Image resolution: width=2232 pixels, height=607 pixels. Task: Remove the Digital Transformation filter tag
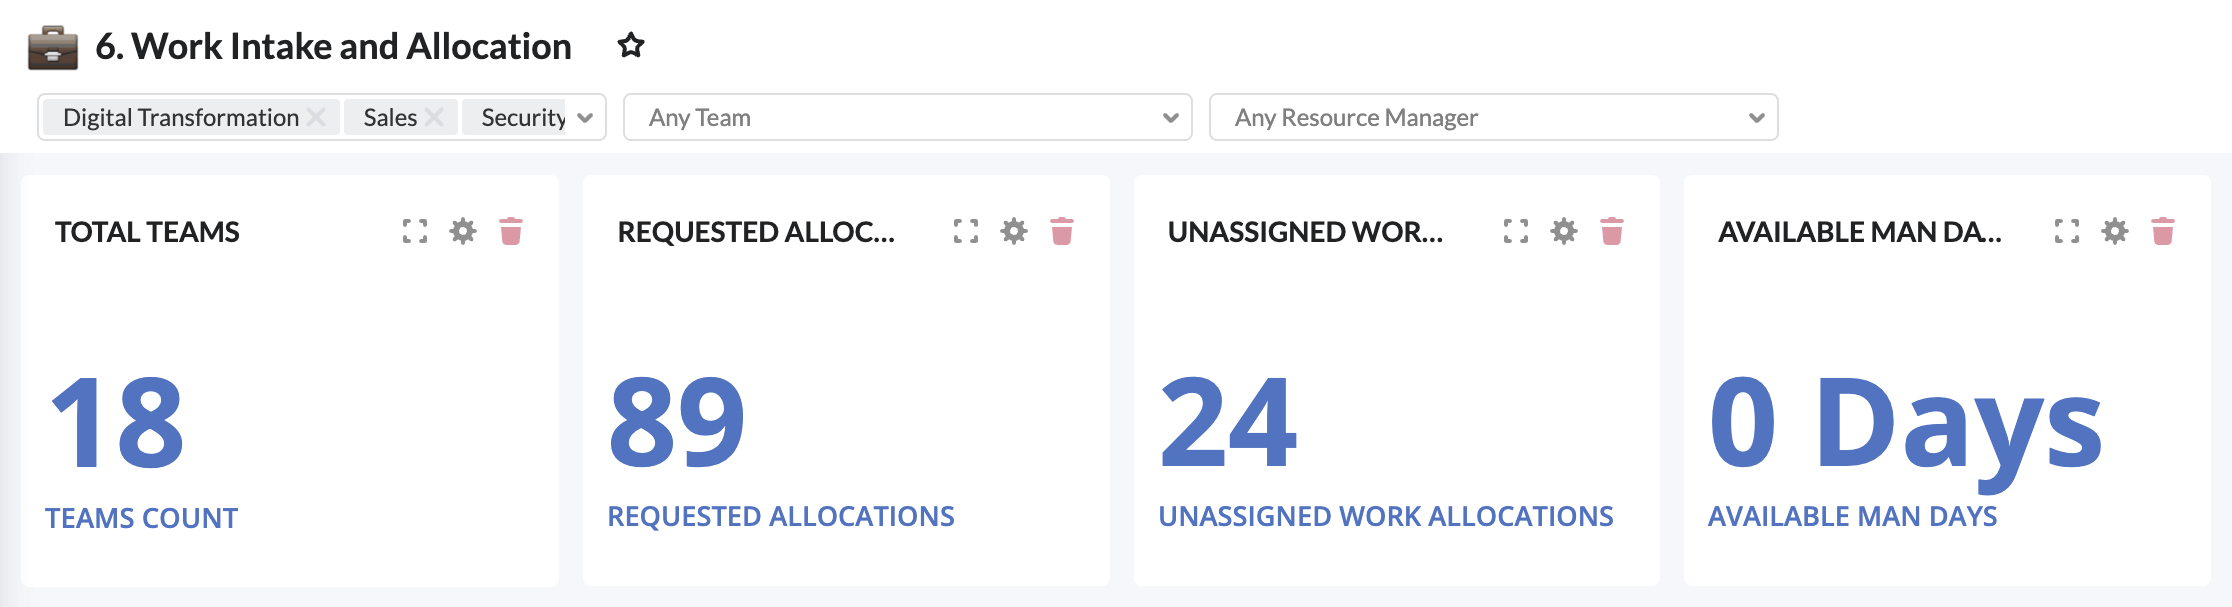point(316,118)
